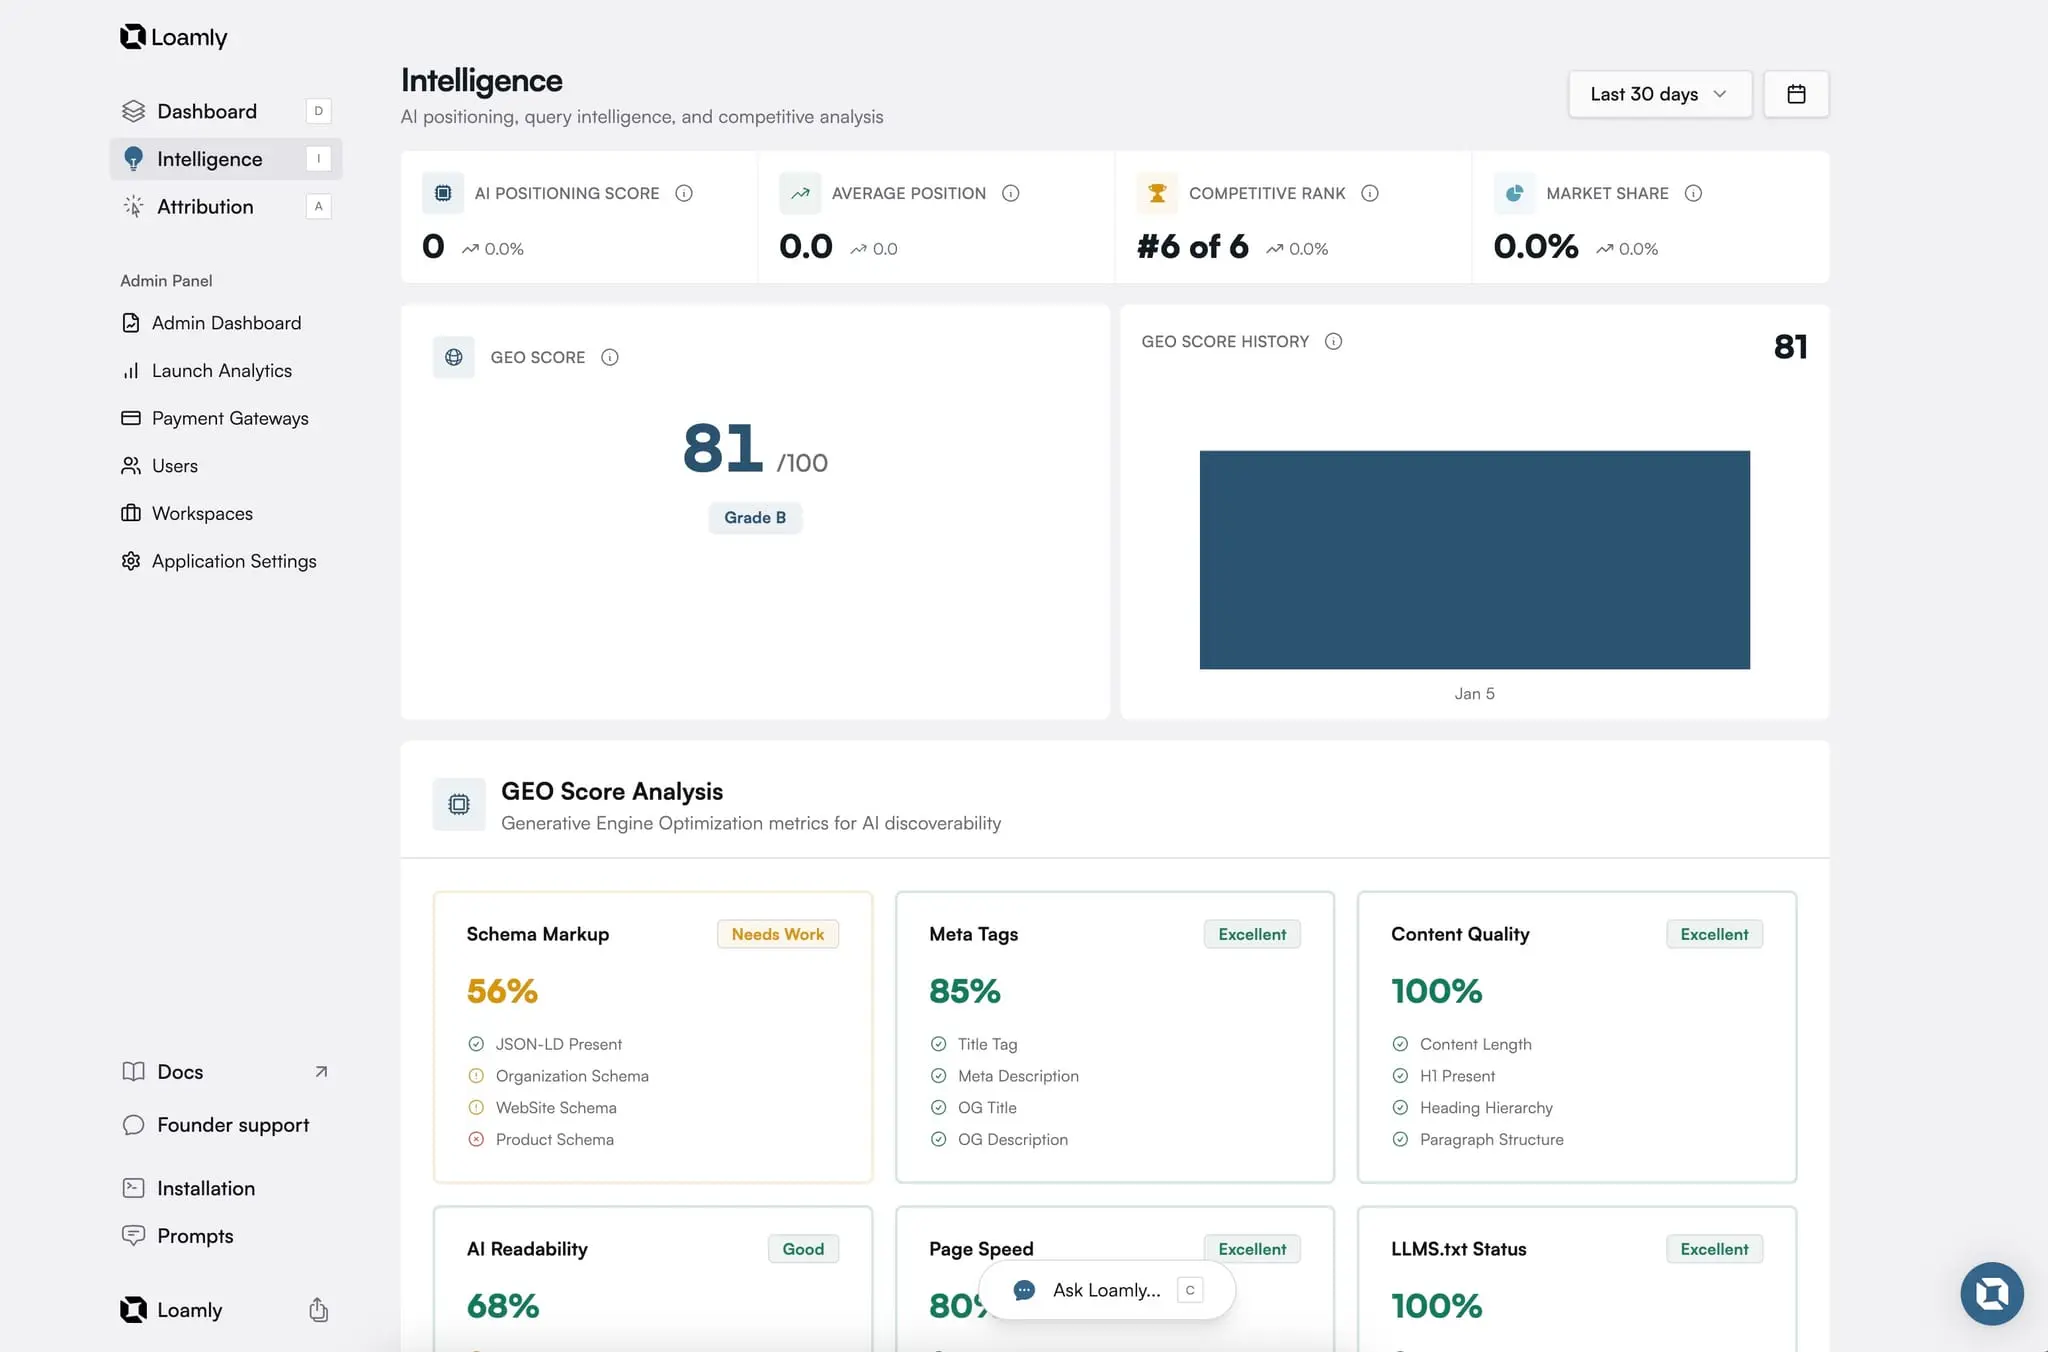Viewport: 2048px width, 1352px height.
Task: Show info for AI Positioning Score
Action: click(684, 193)
